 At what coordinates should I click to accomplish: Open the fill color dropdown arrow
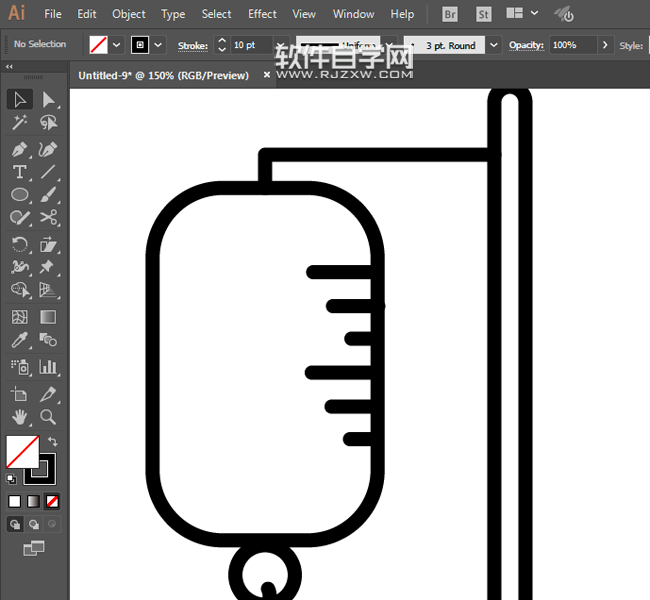[116, 45]
